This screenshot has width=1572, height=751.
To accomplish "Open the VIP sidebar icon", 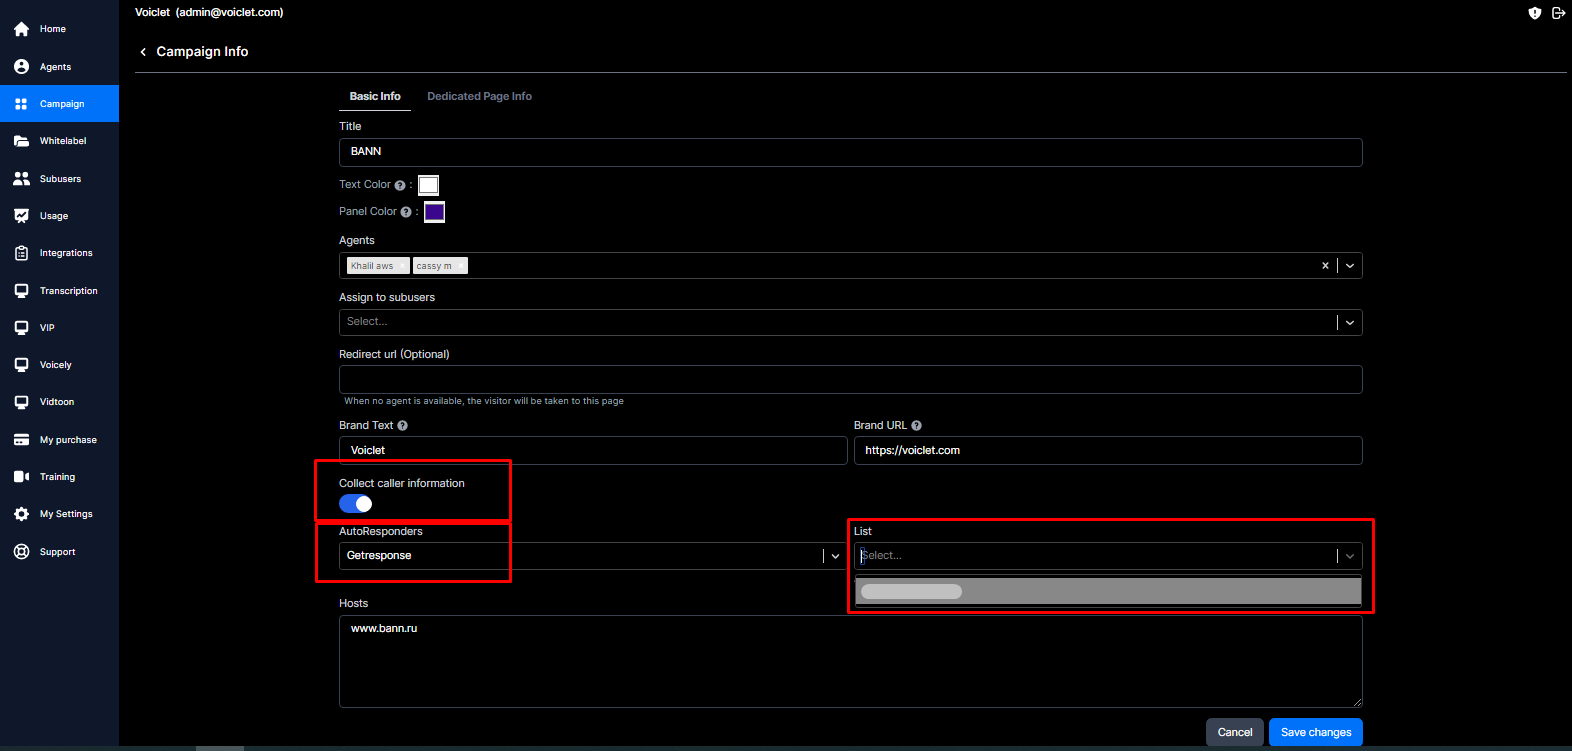I will 21,328.
